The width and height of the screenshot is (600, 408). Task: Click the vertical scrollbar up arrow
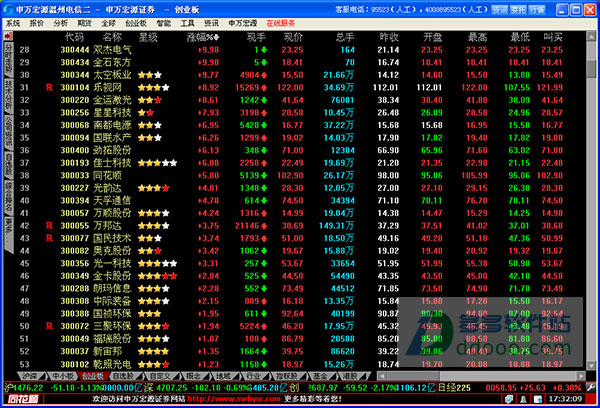591,36
